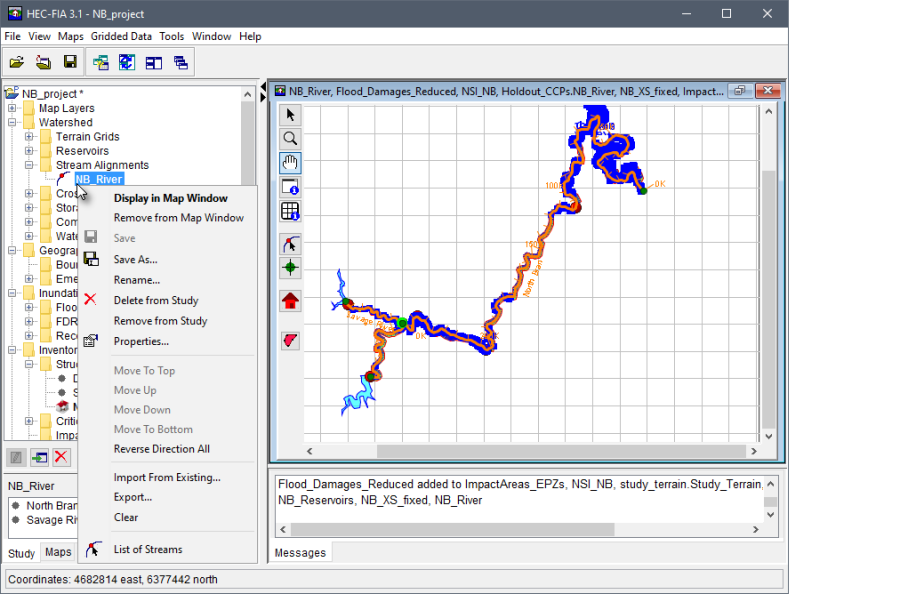
Task: Click Reverse Direction All menu entry
Action: [161, 449]
